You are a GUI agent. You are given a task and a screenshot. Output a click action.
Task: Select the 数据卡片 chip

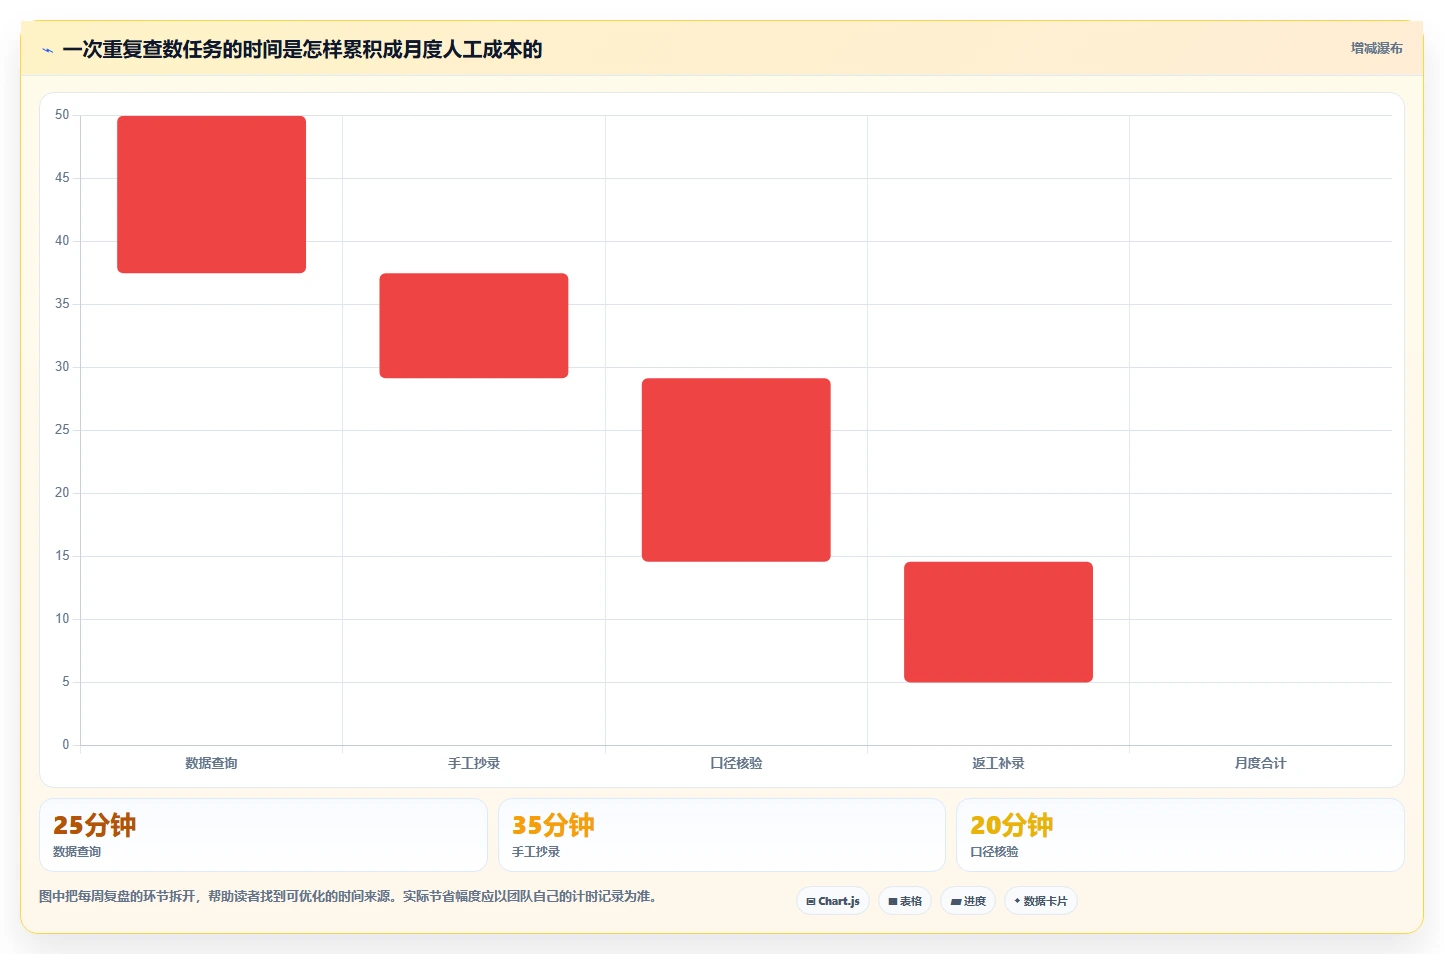[x=1041, y=901]
